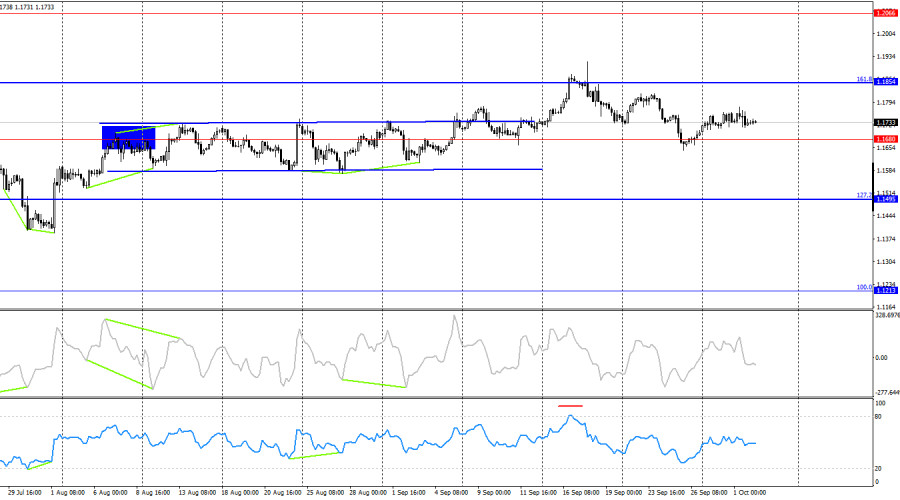
Task: Select the 127.2 Fibonacci level label
Action: pyautogui.click(x=863, y=195)
